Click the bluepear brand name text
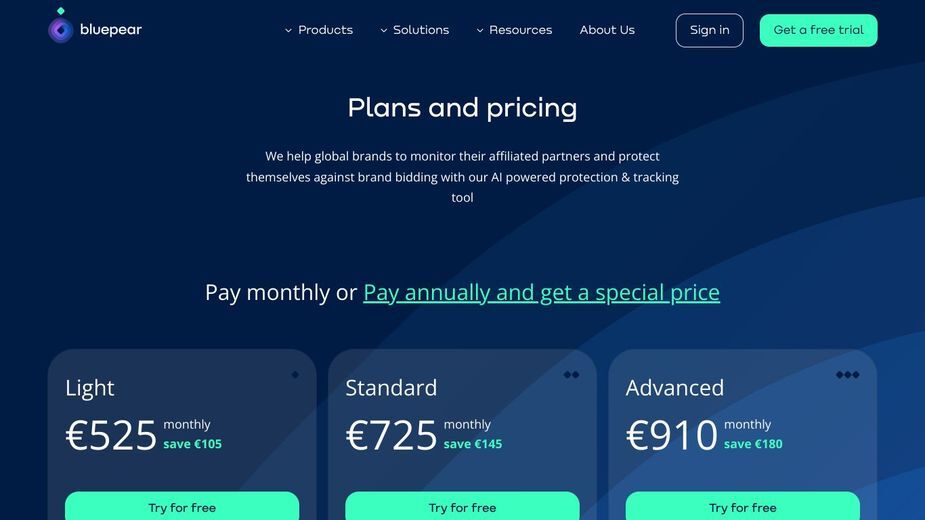The image size is (925, 520). tap(111, 30)
